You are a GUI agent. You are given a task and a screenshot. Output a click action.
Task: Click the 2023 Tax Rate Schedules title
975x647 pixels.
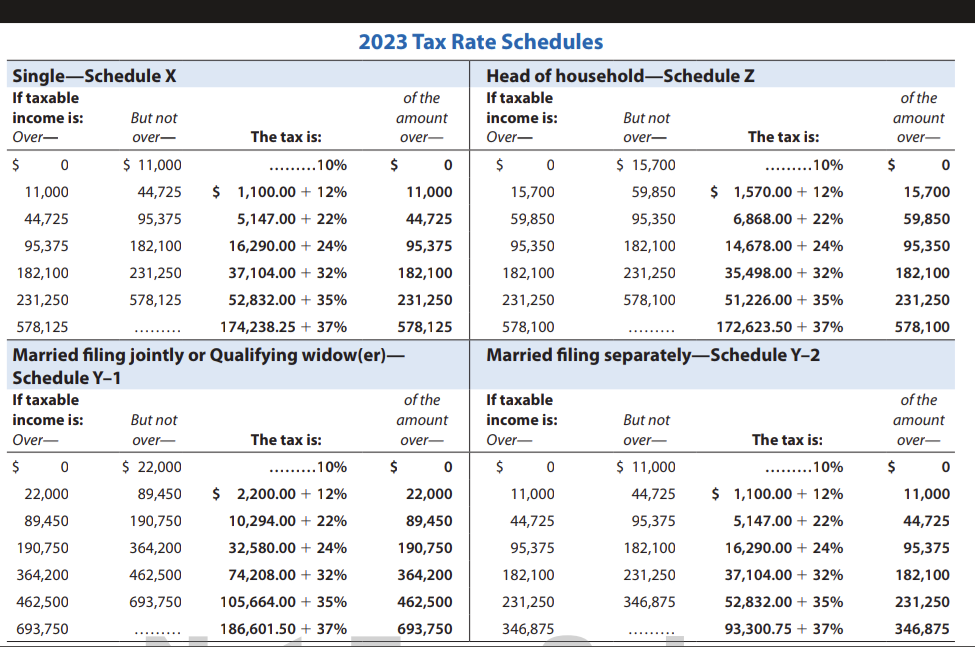481,41
